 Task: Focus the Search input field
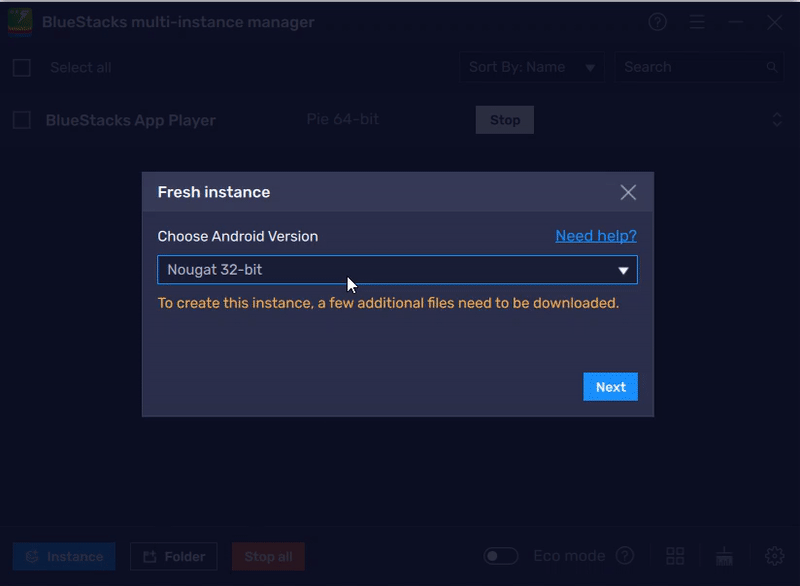click(x=699, y=67)
